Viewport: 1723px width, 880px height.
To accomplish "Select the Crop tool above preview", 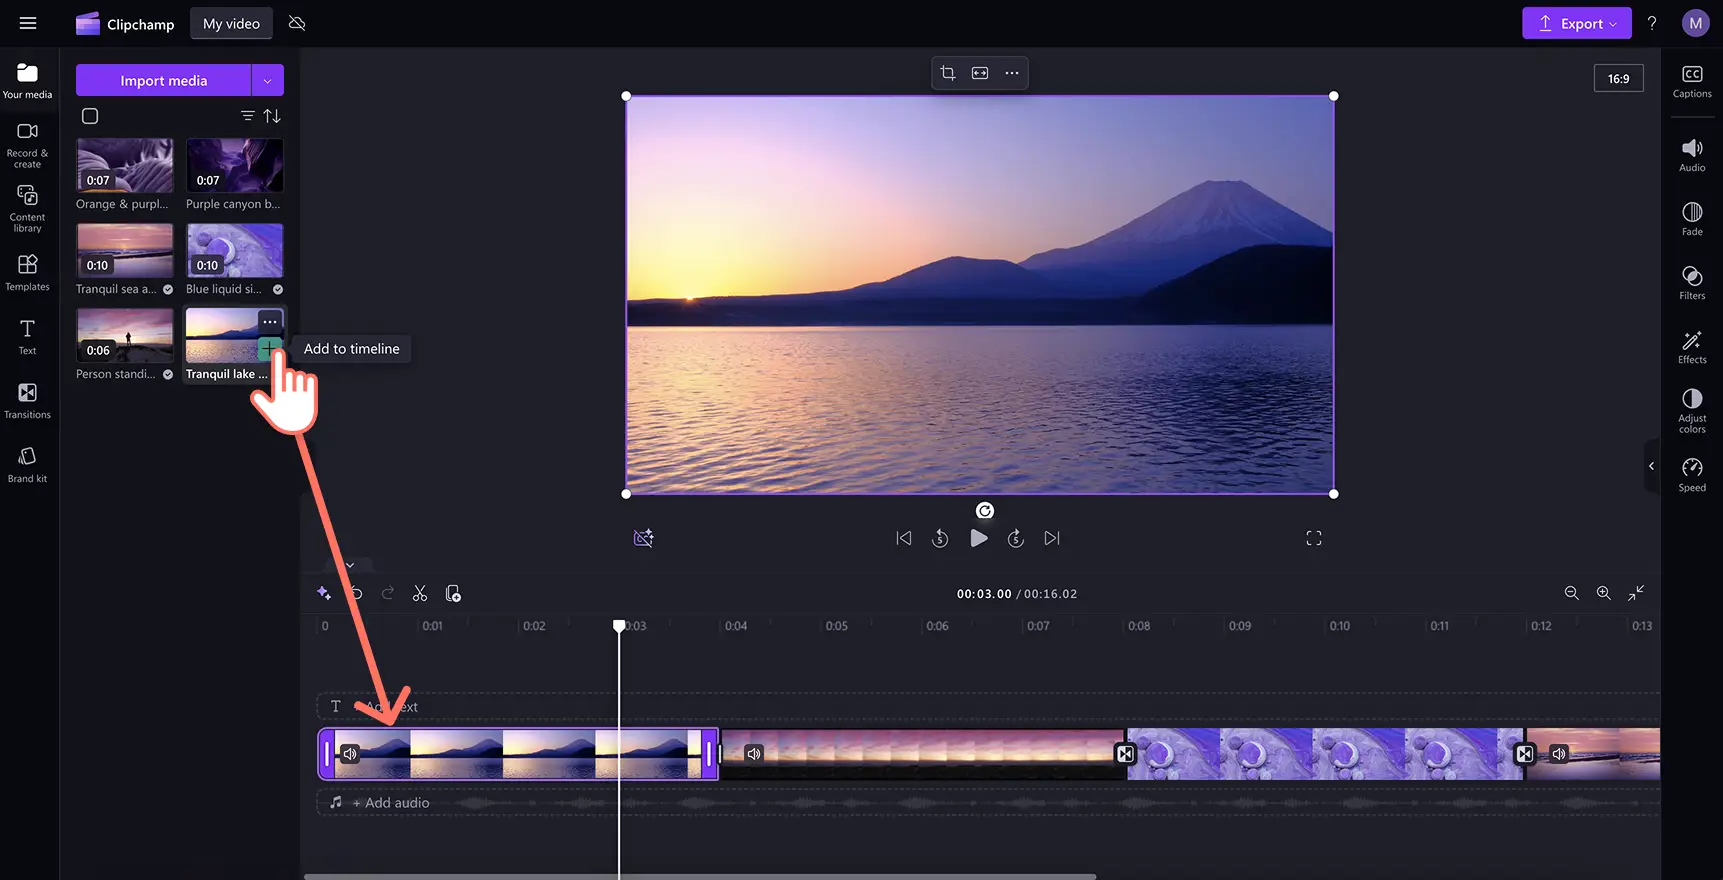I will (x=948, y=73).
